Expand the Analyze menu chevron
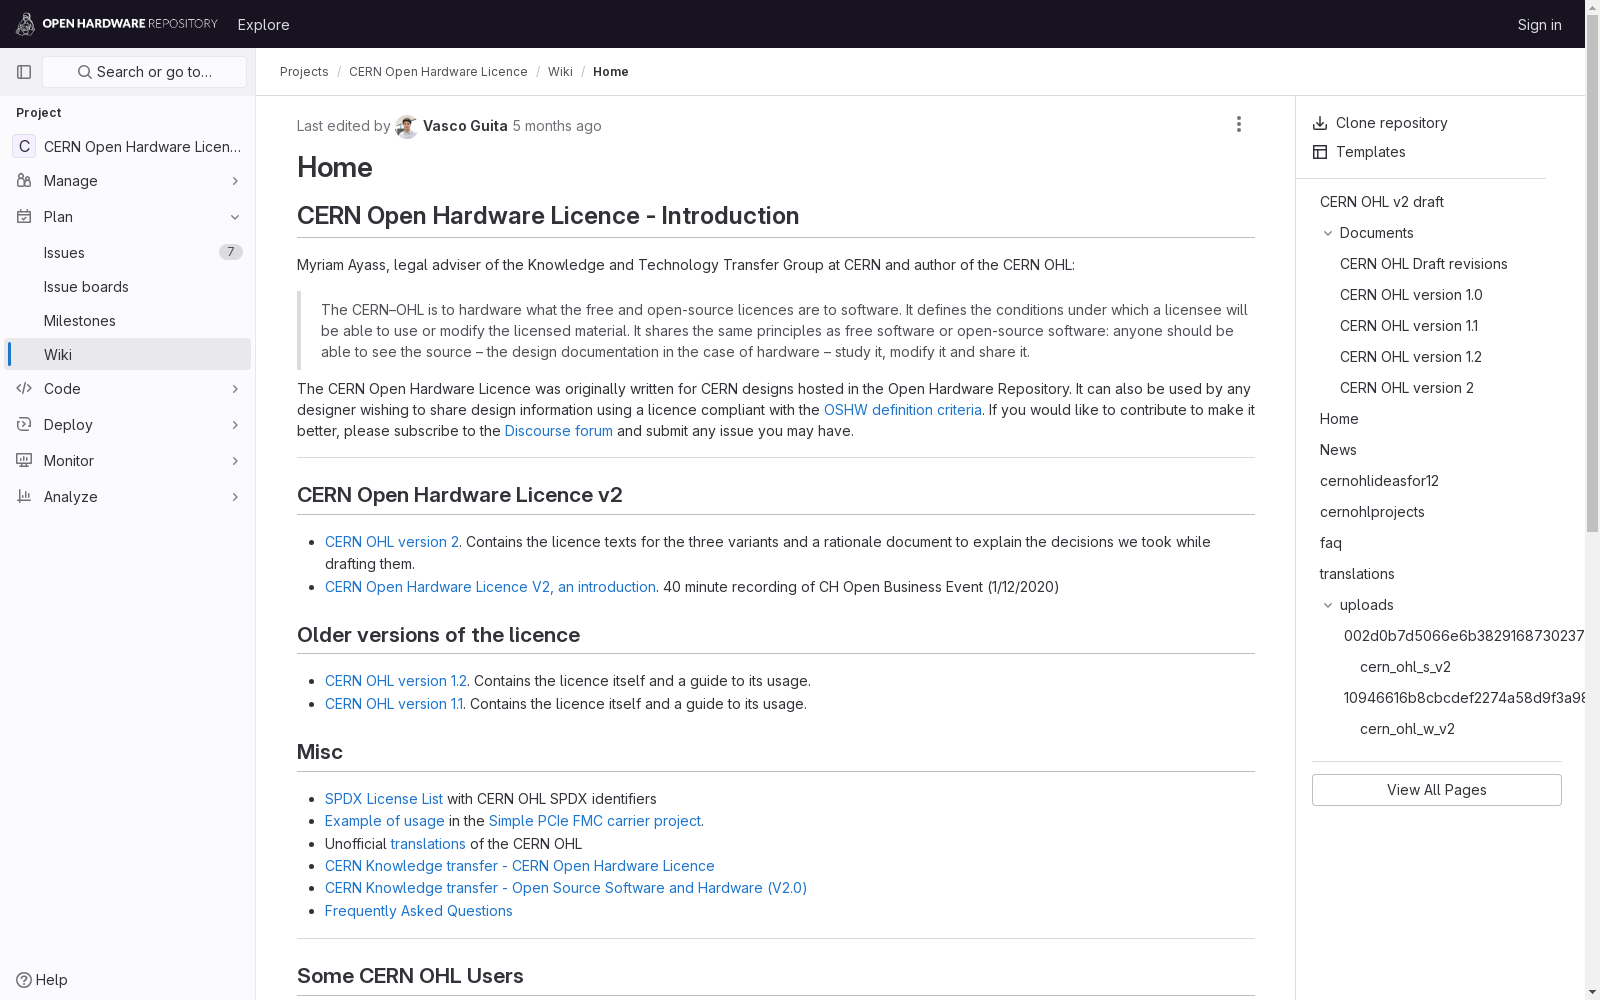 (235, 497)
